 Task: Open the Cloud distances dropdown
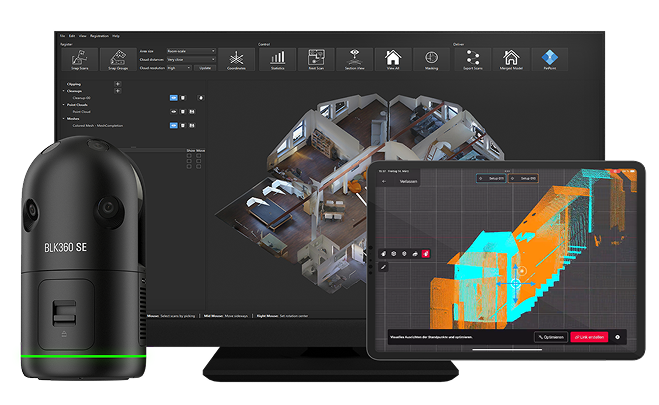tap(190, 59)
